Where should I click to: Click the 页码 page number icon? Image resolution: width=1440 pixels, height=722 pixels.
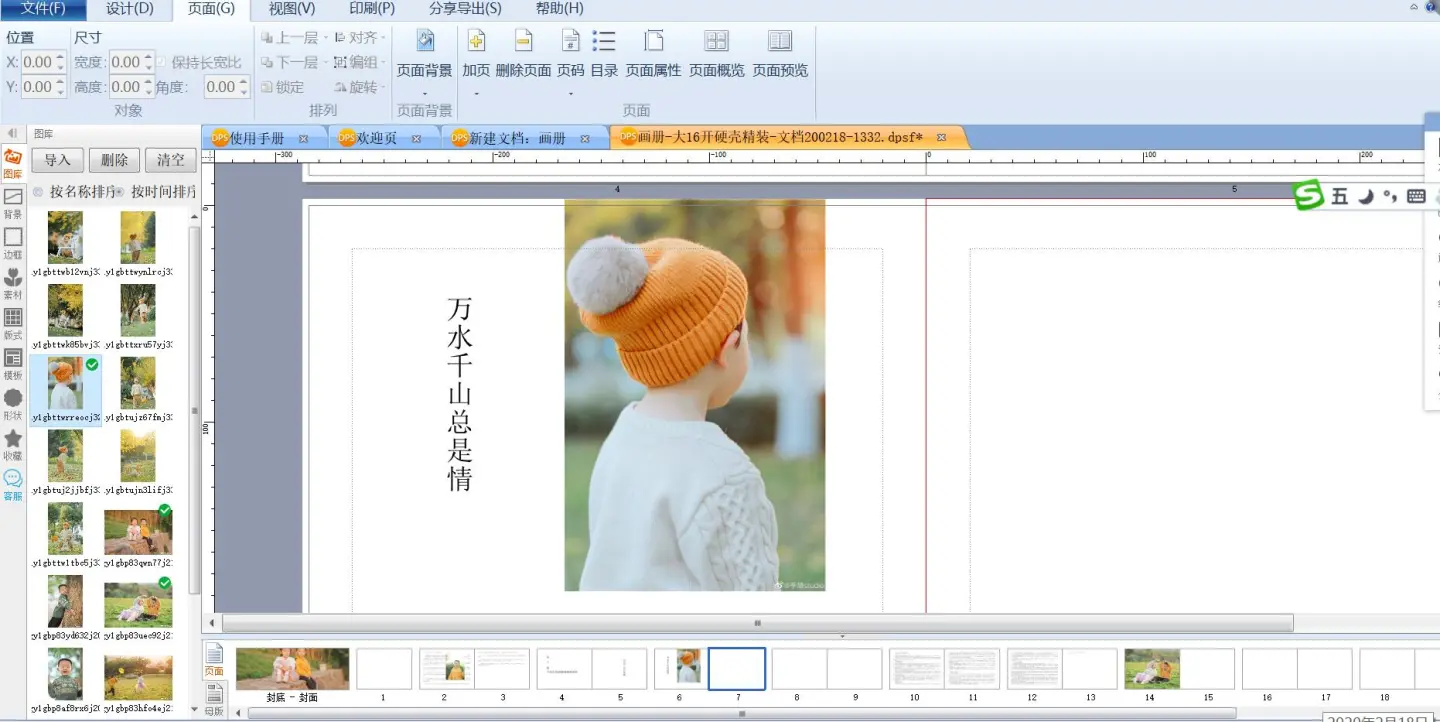click(x=570, y=41)
